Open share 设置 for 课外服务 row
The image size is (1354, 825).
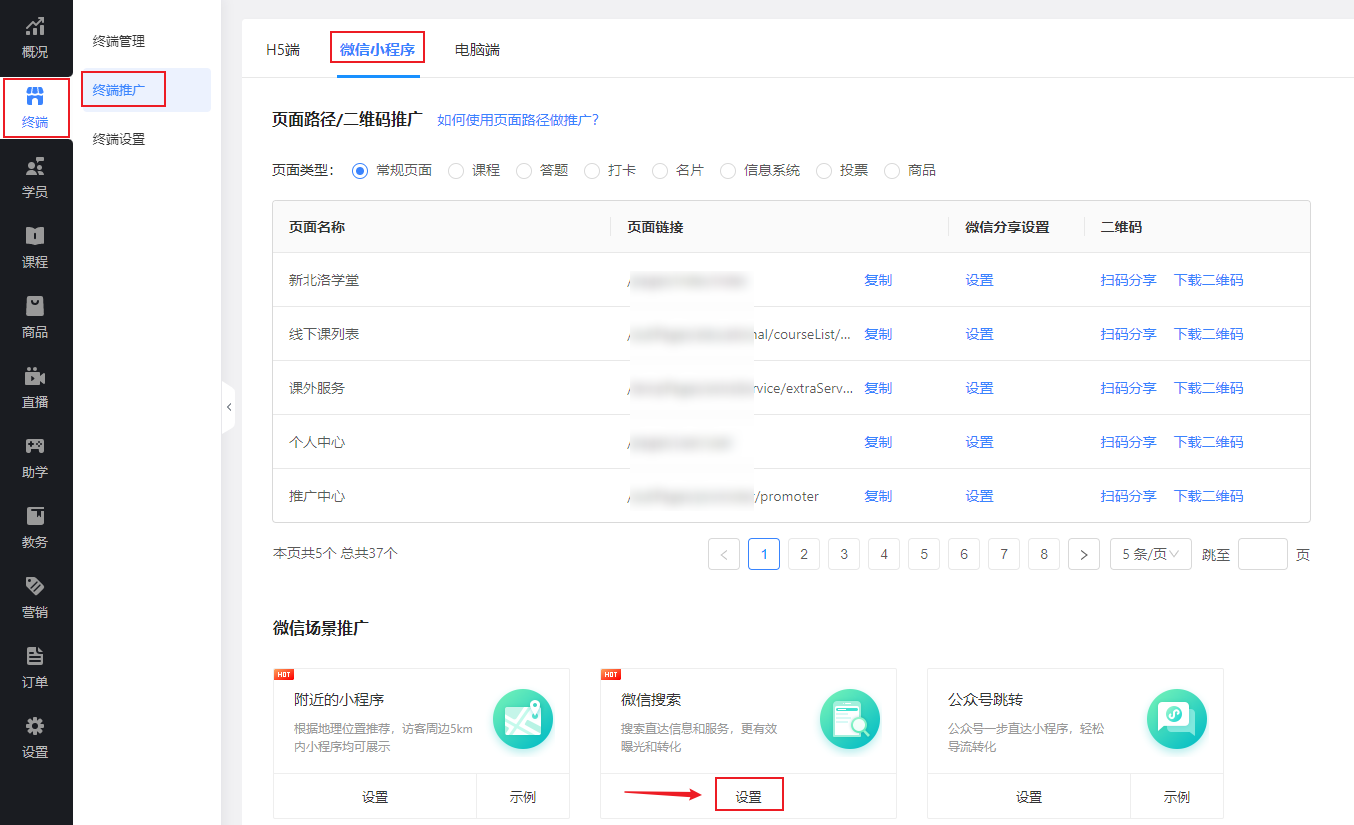[x=980, y=388]
